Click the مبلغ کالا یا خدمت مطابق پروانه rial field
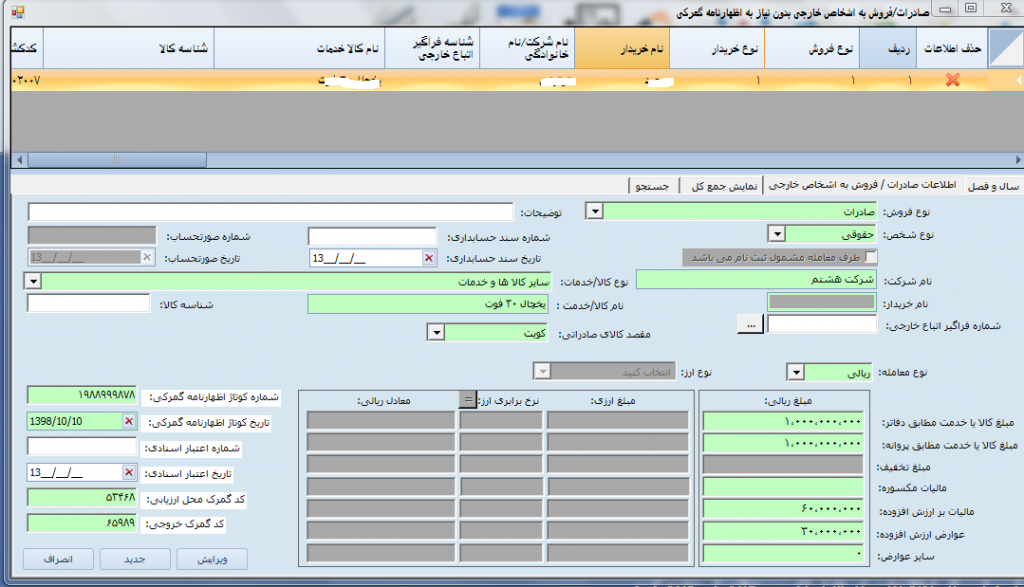 click(x=783, y=444)
